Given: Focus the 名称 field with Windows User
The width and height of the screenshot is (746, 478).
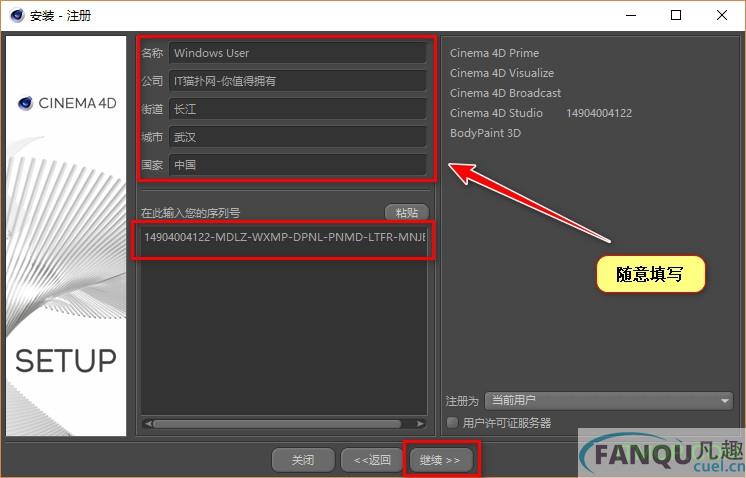Looking at the screenshot, I should click(x=297, y=53).
